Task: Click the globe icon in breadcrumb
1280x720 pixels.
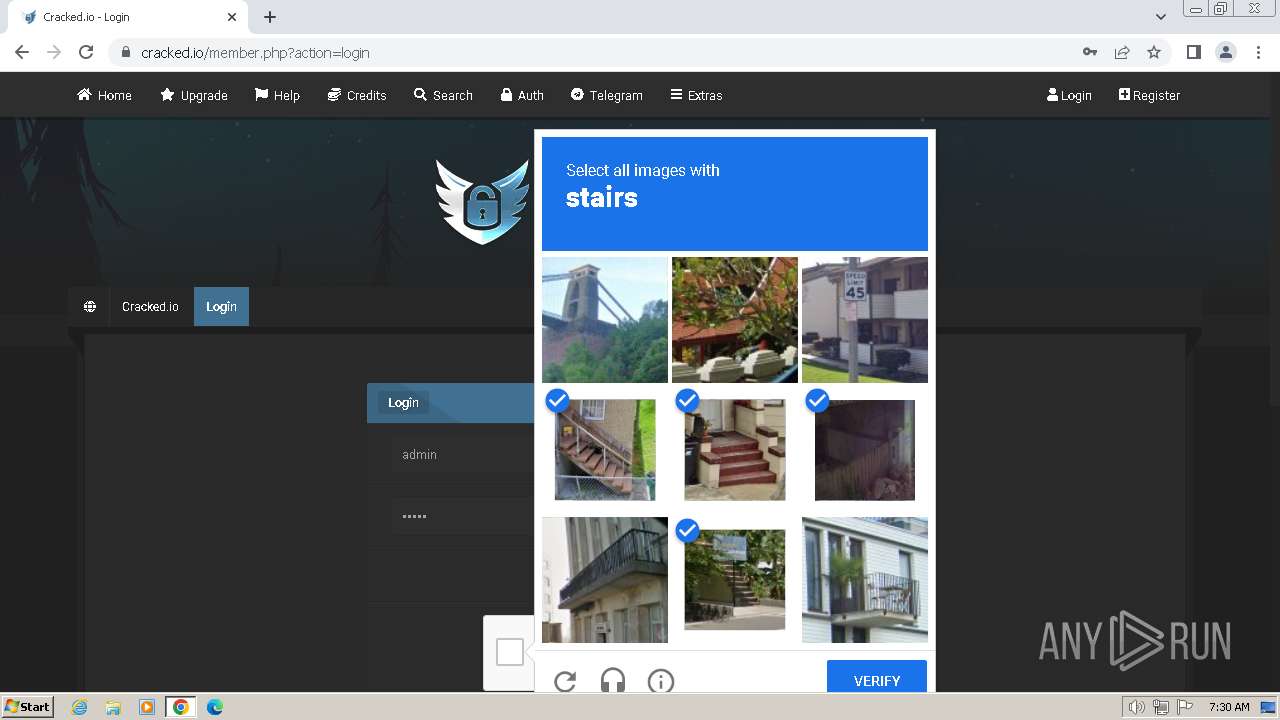Action: (x=90, y=306)
